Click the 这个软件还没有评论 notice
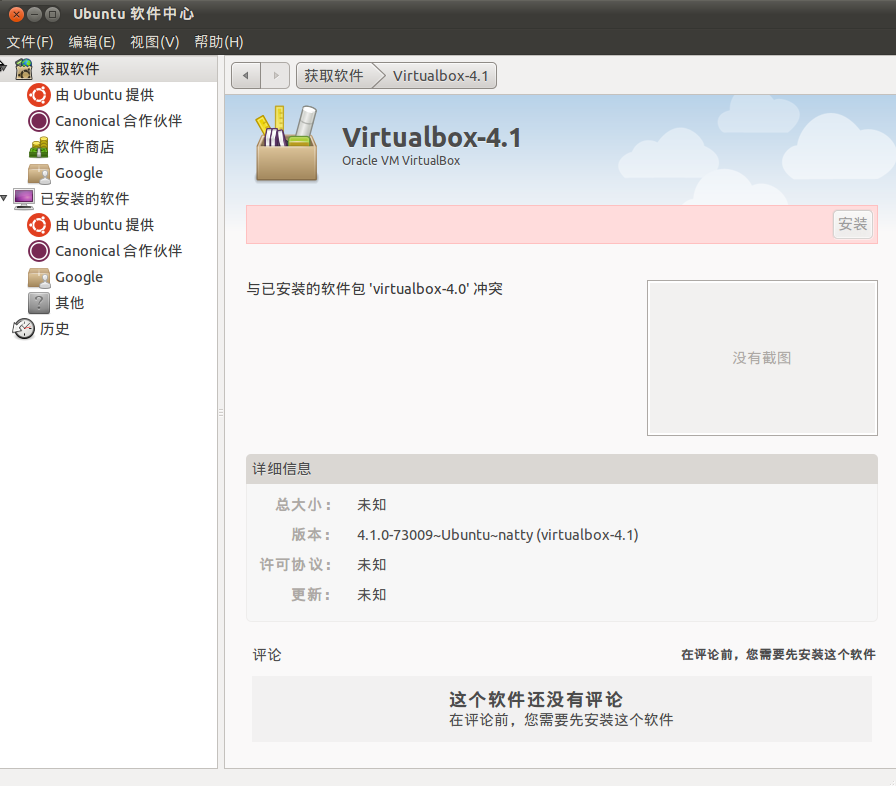The height and width of the screenshot is (786, 896). tap(535, 699)
